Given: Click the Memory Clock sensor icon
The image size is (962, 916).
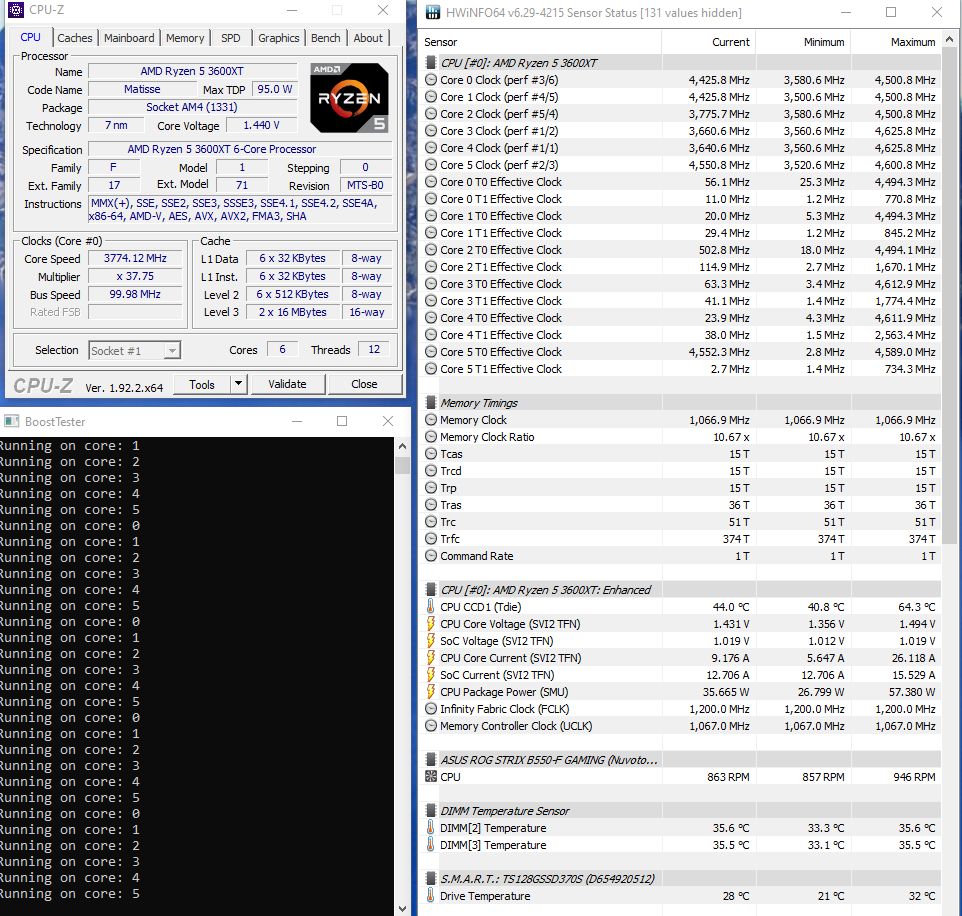Looking at the screenshot, I should [431, 420].
